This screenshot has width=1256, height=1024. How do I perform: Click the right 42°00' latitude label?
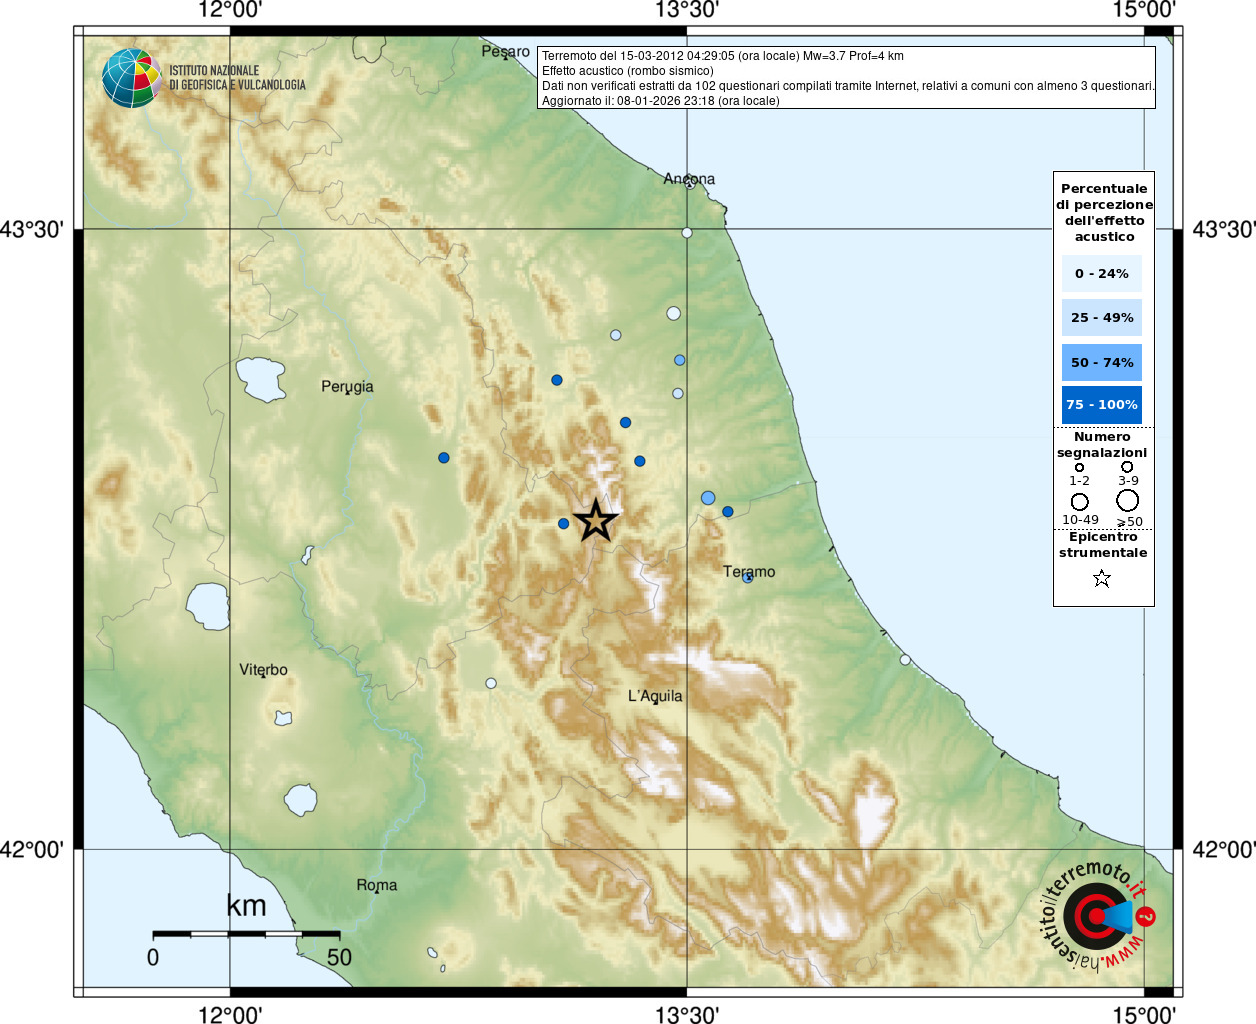1224,850
